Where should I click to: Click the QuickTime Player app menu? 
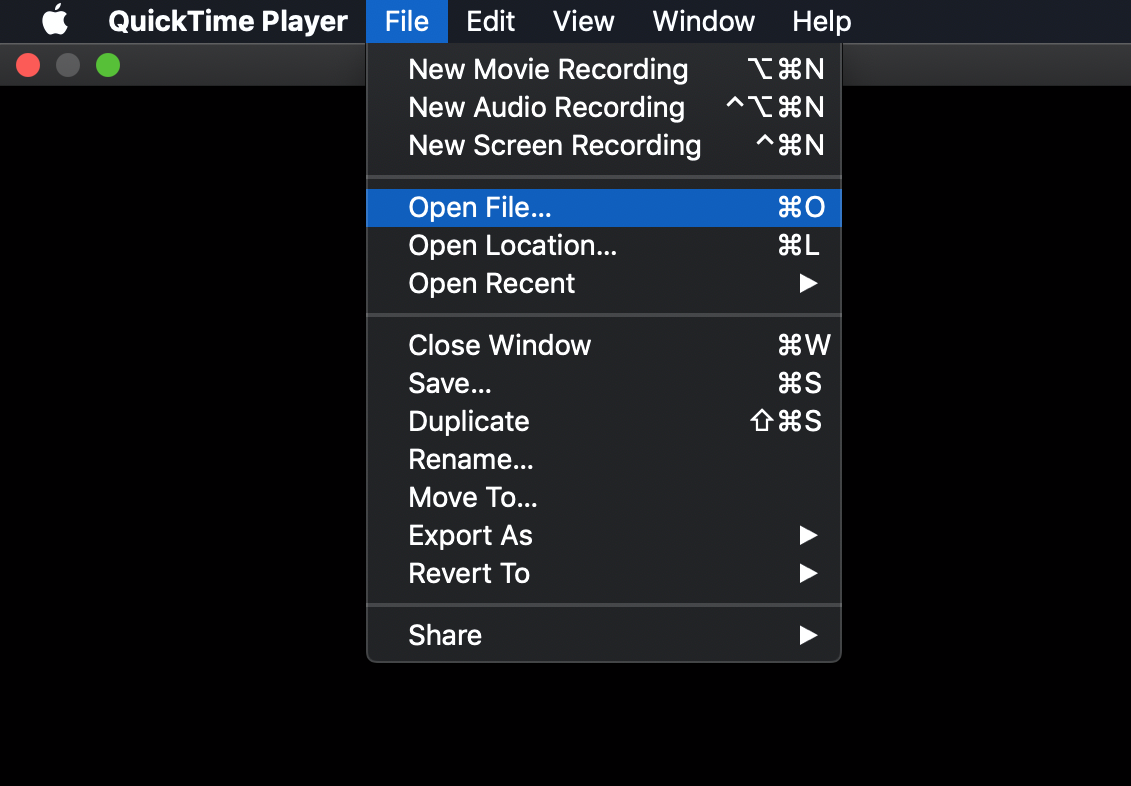(228, 21)
